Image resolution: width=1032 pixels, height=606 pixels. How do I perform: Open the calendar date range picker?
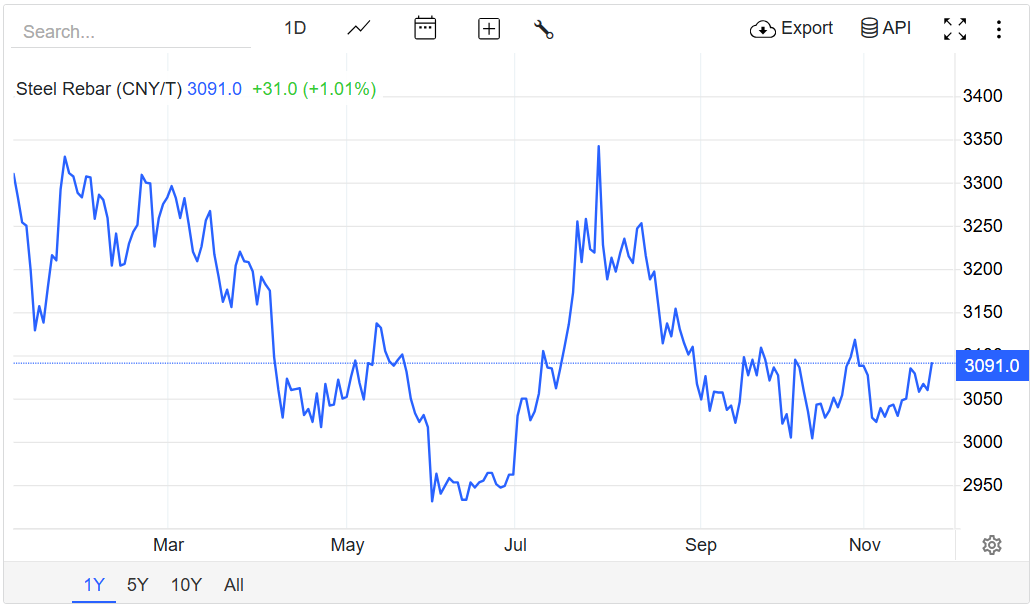coord(425,28)
